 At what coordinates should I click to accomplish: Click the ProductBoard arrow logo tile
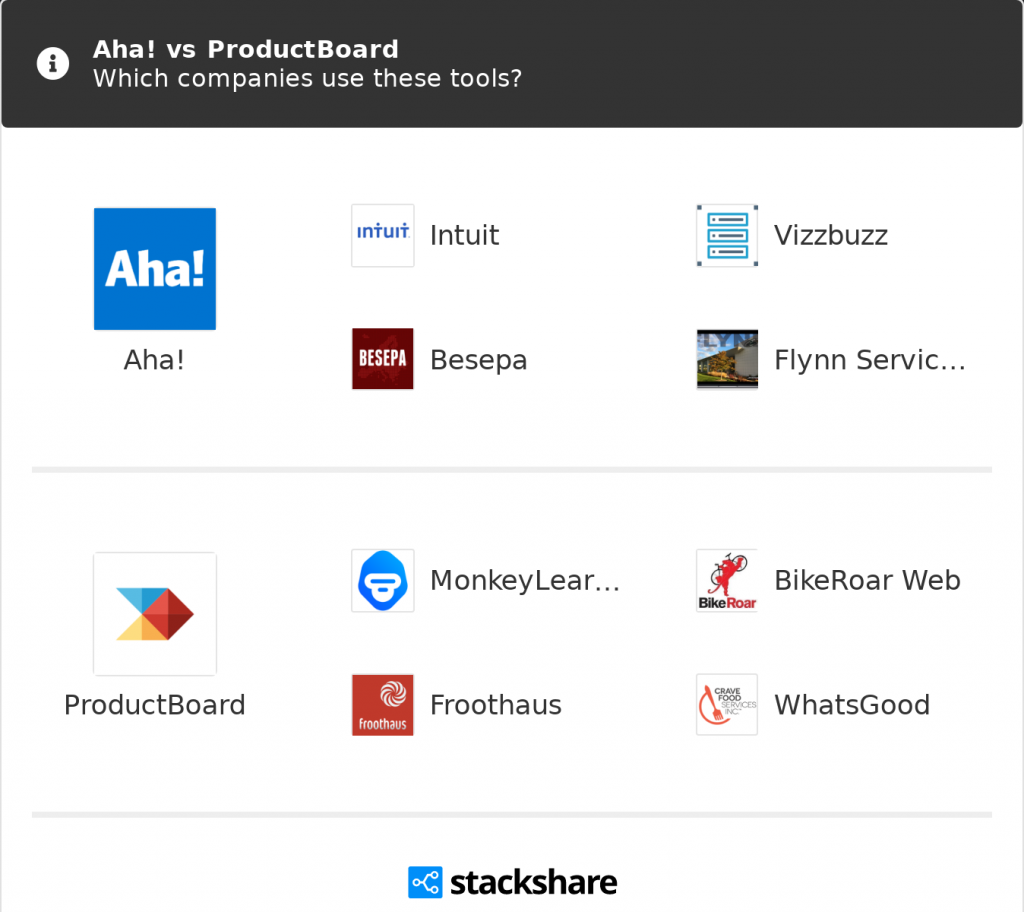pos(155,613)
